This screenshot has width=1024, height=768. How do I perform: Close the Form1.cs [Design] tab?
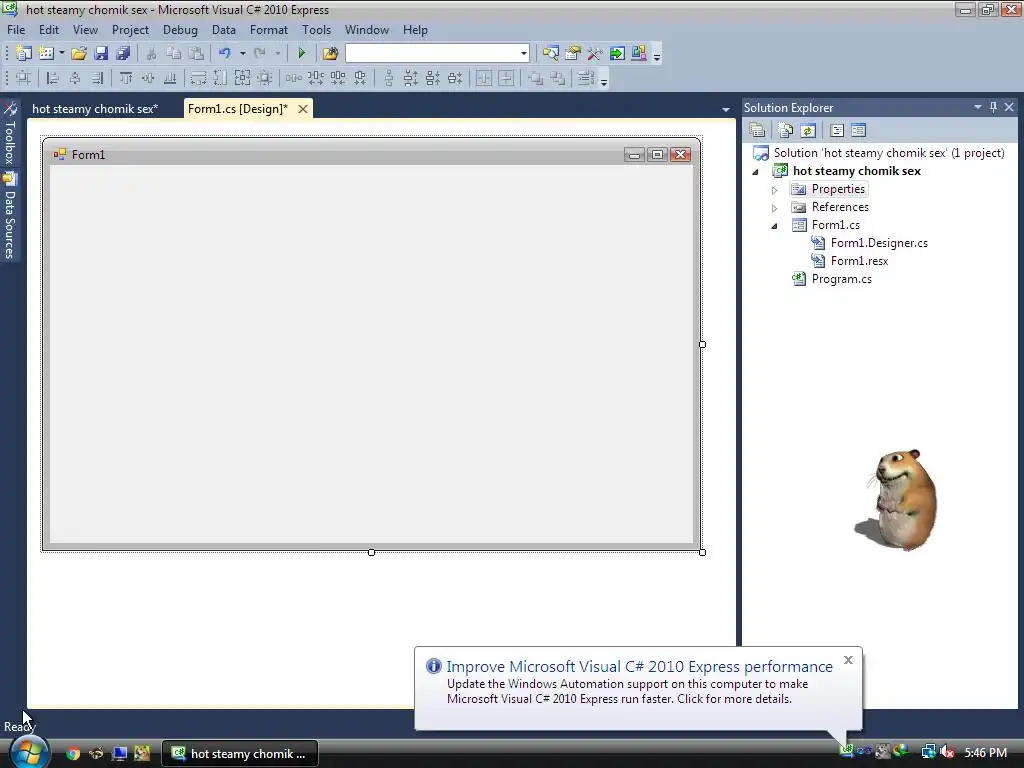[x=303, y=109]
